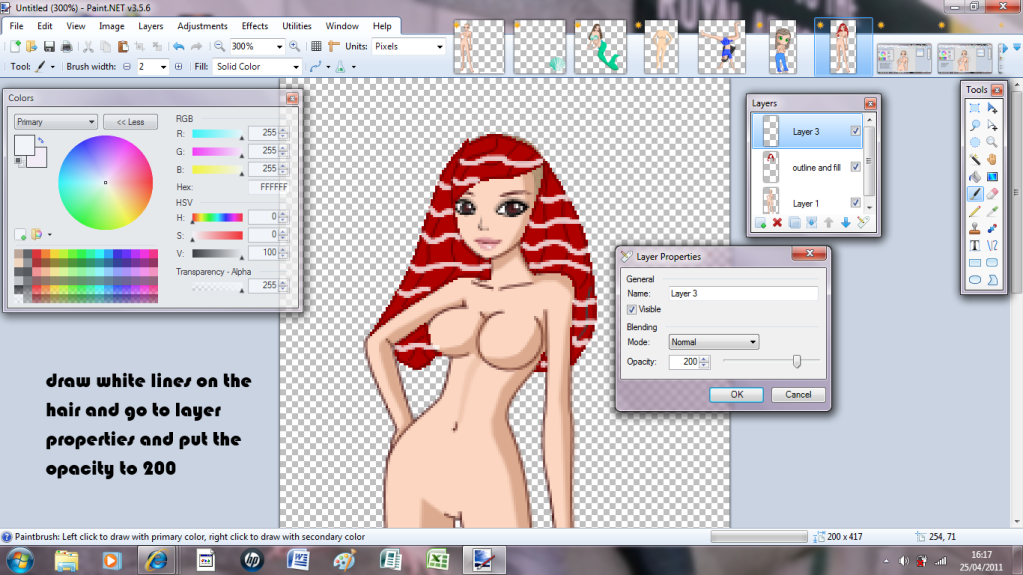Open the Primary color selector dropdown

click(55, 122)
